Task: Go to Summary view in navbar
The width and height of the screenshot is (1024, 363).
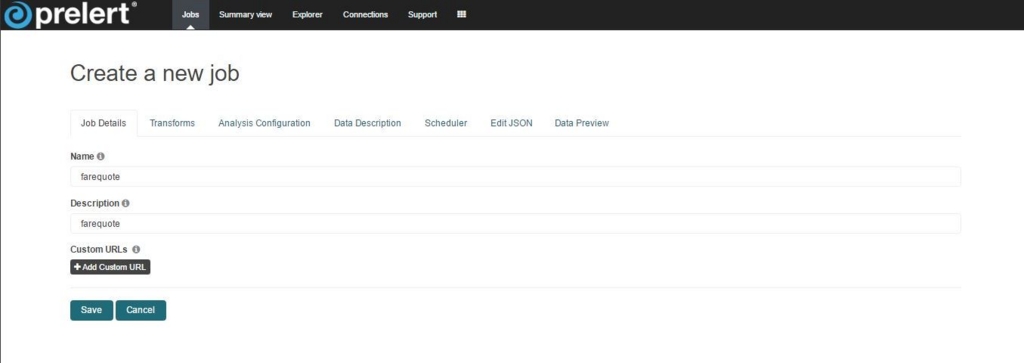Action: pyautogui.click(x=246, y=14)
